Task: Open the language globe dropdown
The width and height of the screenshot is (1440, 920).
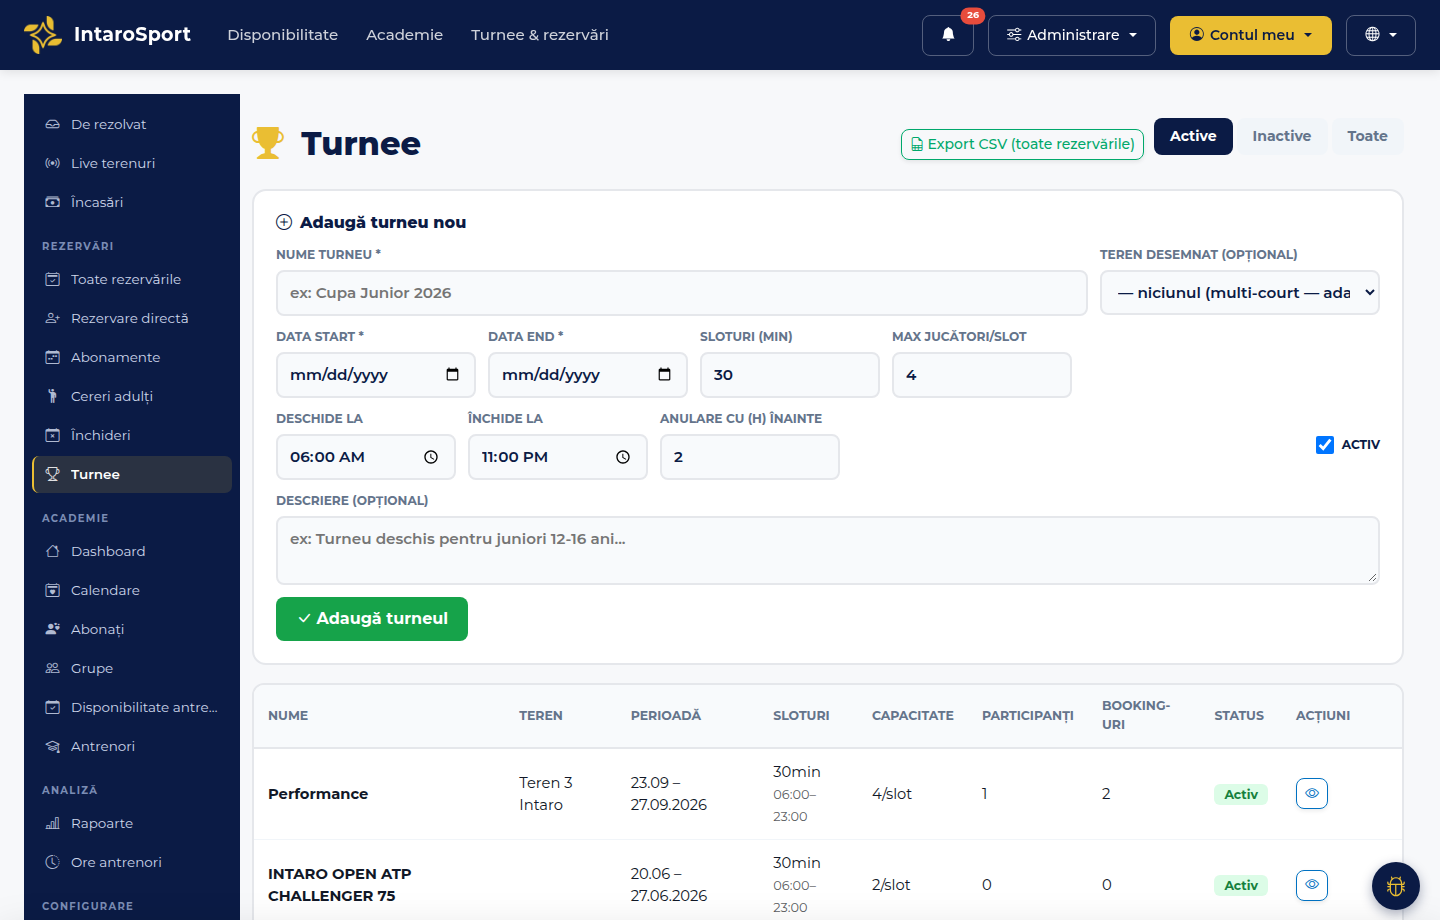Action: pyautogui.click(x=1381, y=35)
